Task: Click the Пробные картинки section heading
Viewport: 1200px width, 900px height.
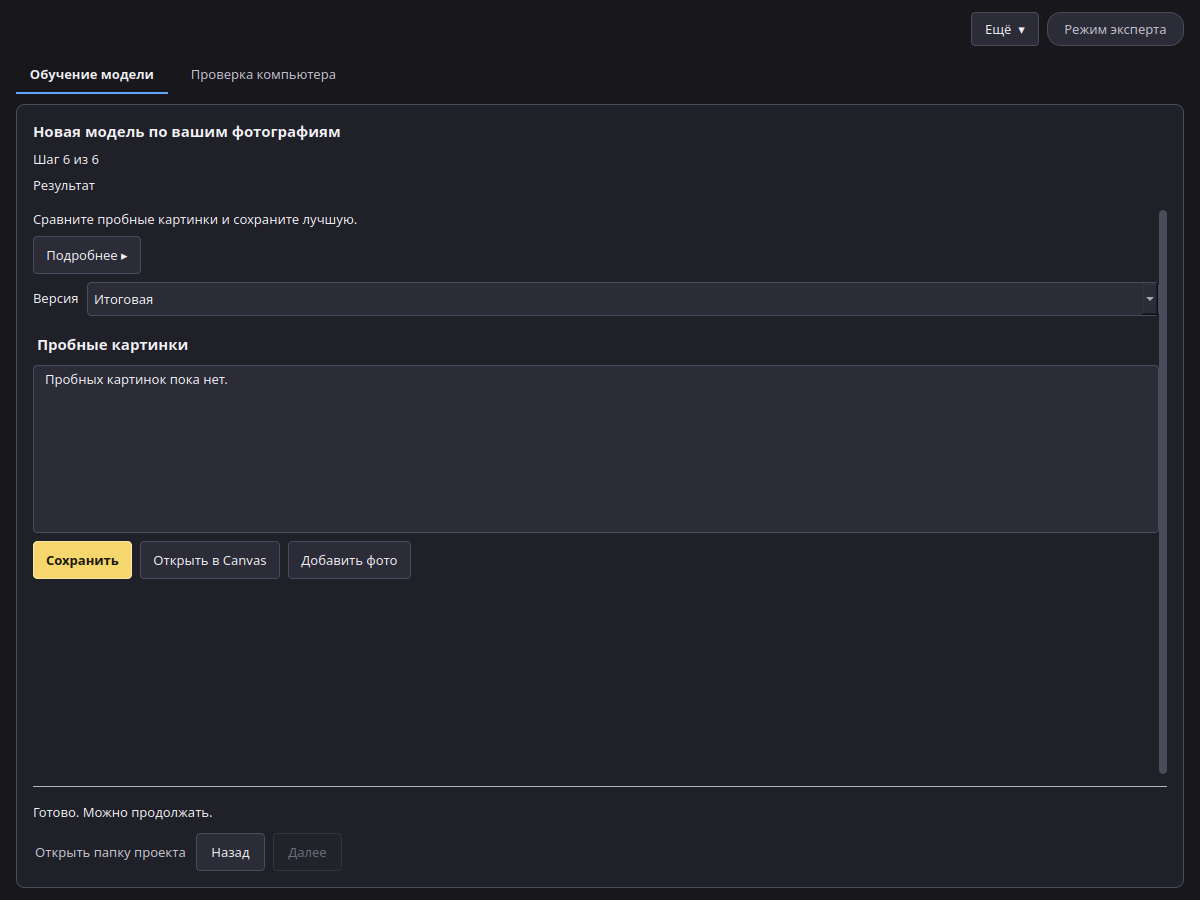Action: 113,345
